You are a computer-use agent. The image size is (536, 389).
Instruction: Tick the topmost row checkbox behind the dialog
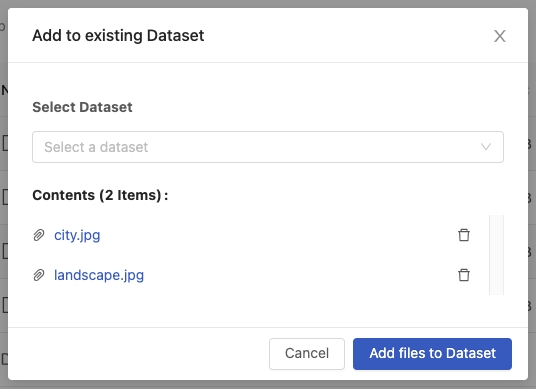pos(5,143)
